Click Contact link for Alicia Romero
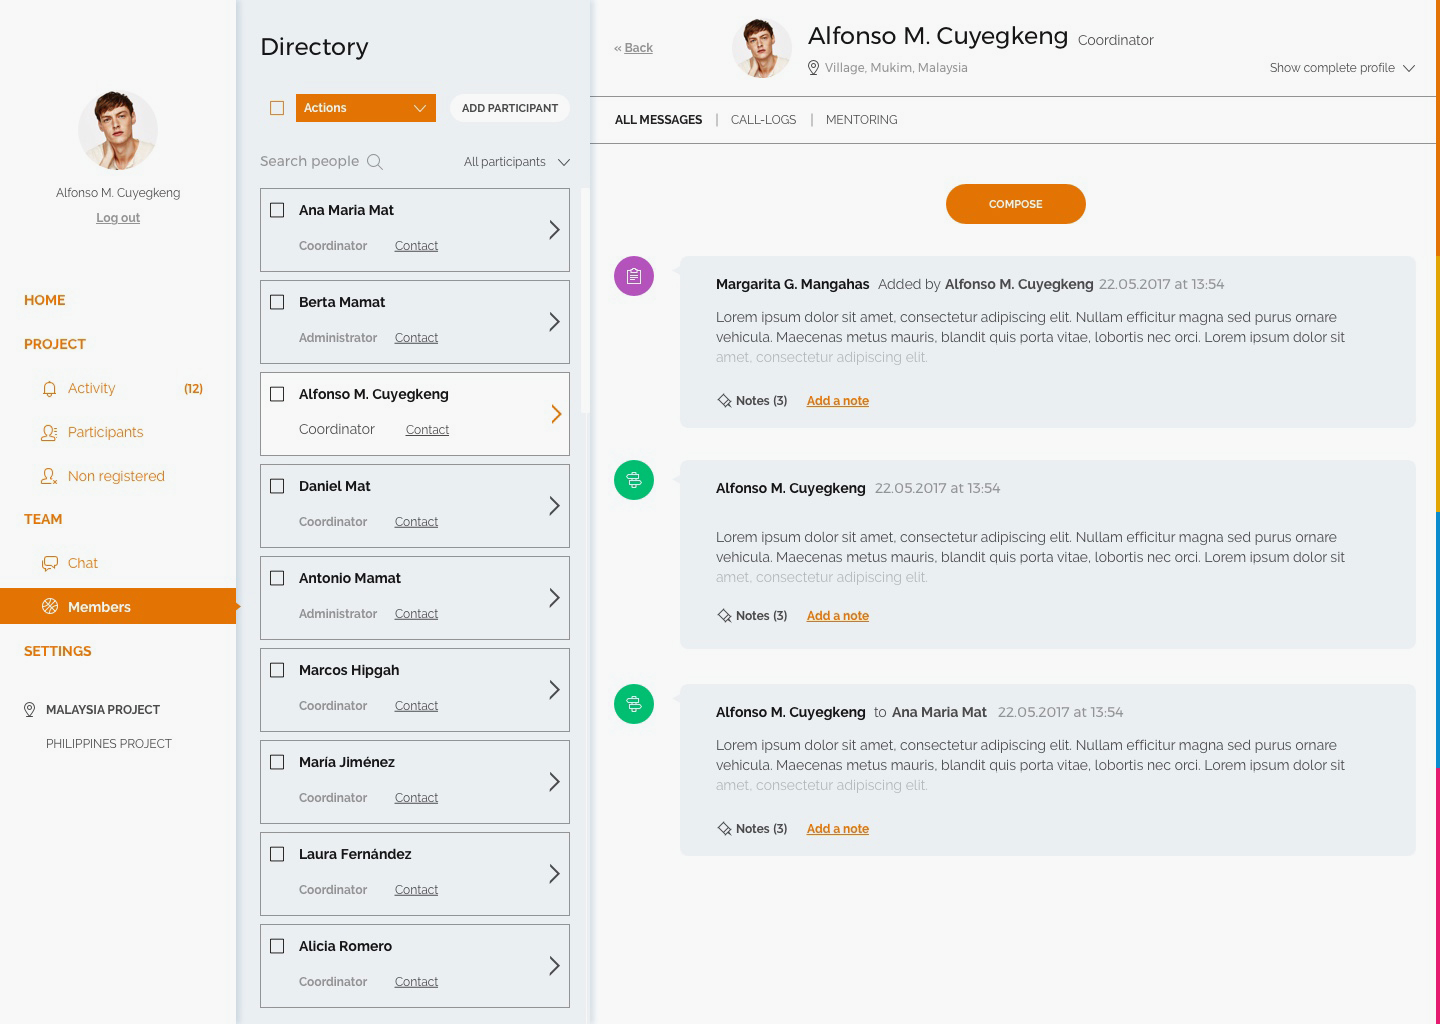This screenshot has width=1440, height=1024. pyautogui.click(x=416, y=982)
